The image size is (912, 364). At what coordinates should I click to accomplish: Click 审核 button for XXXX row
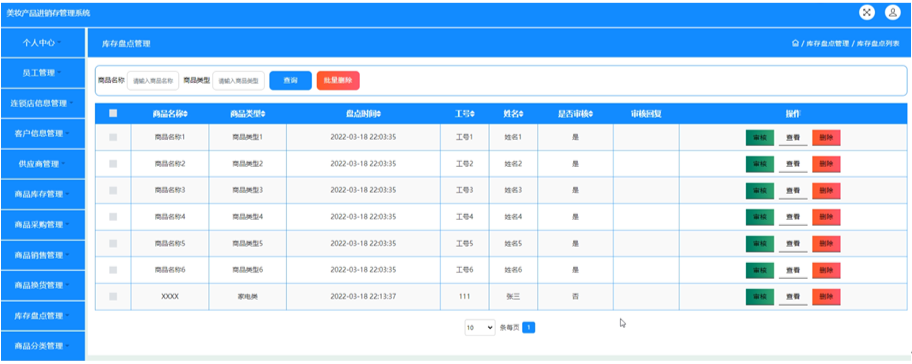tap(760, 297)
